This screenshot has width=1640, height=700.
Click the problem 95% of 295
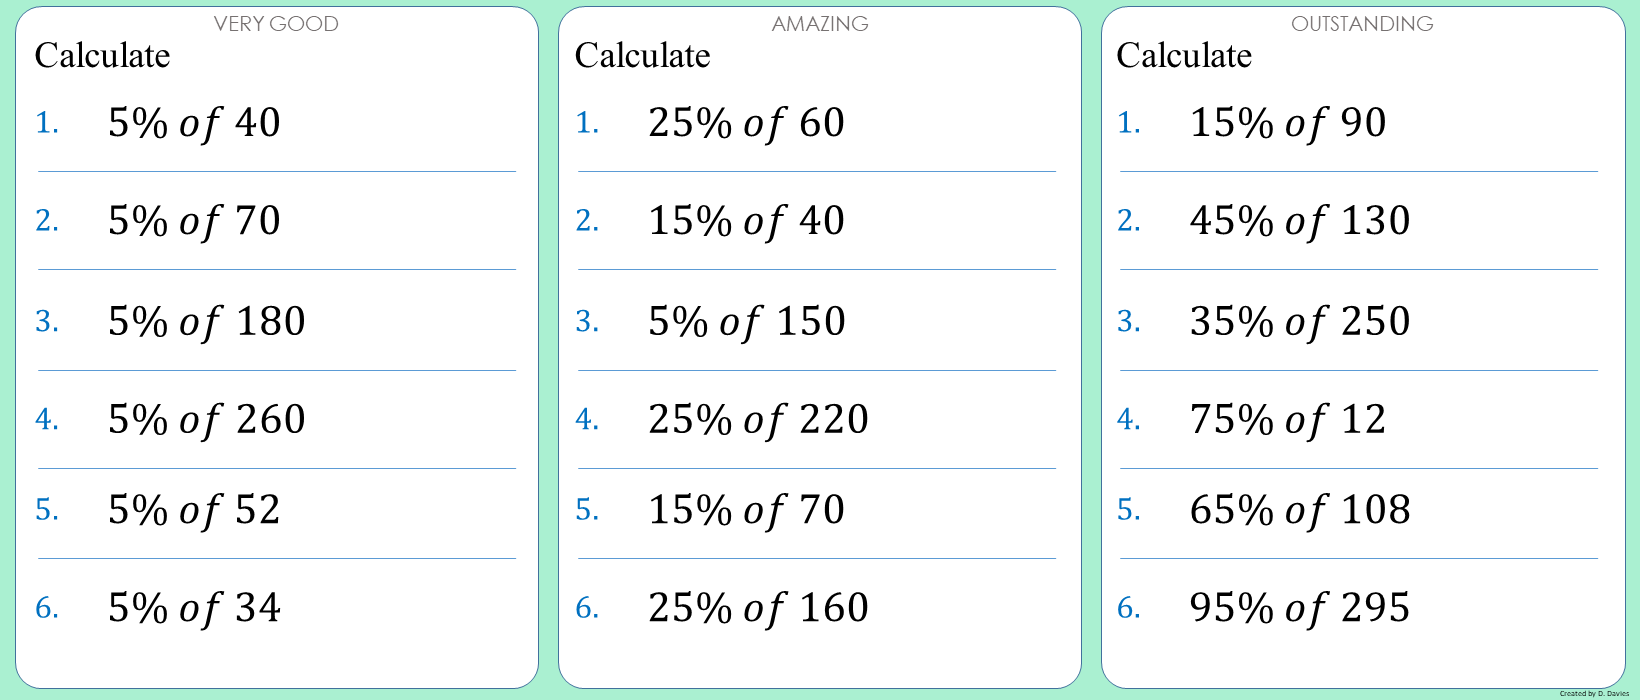click(1300, 608)
